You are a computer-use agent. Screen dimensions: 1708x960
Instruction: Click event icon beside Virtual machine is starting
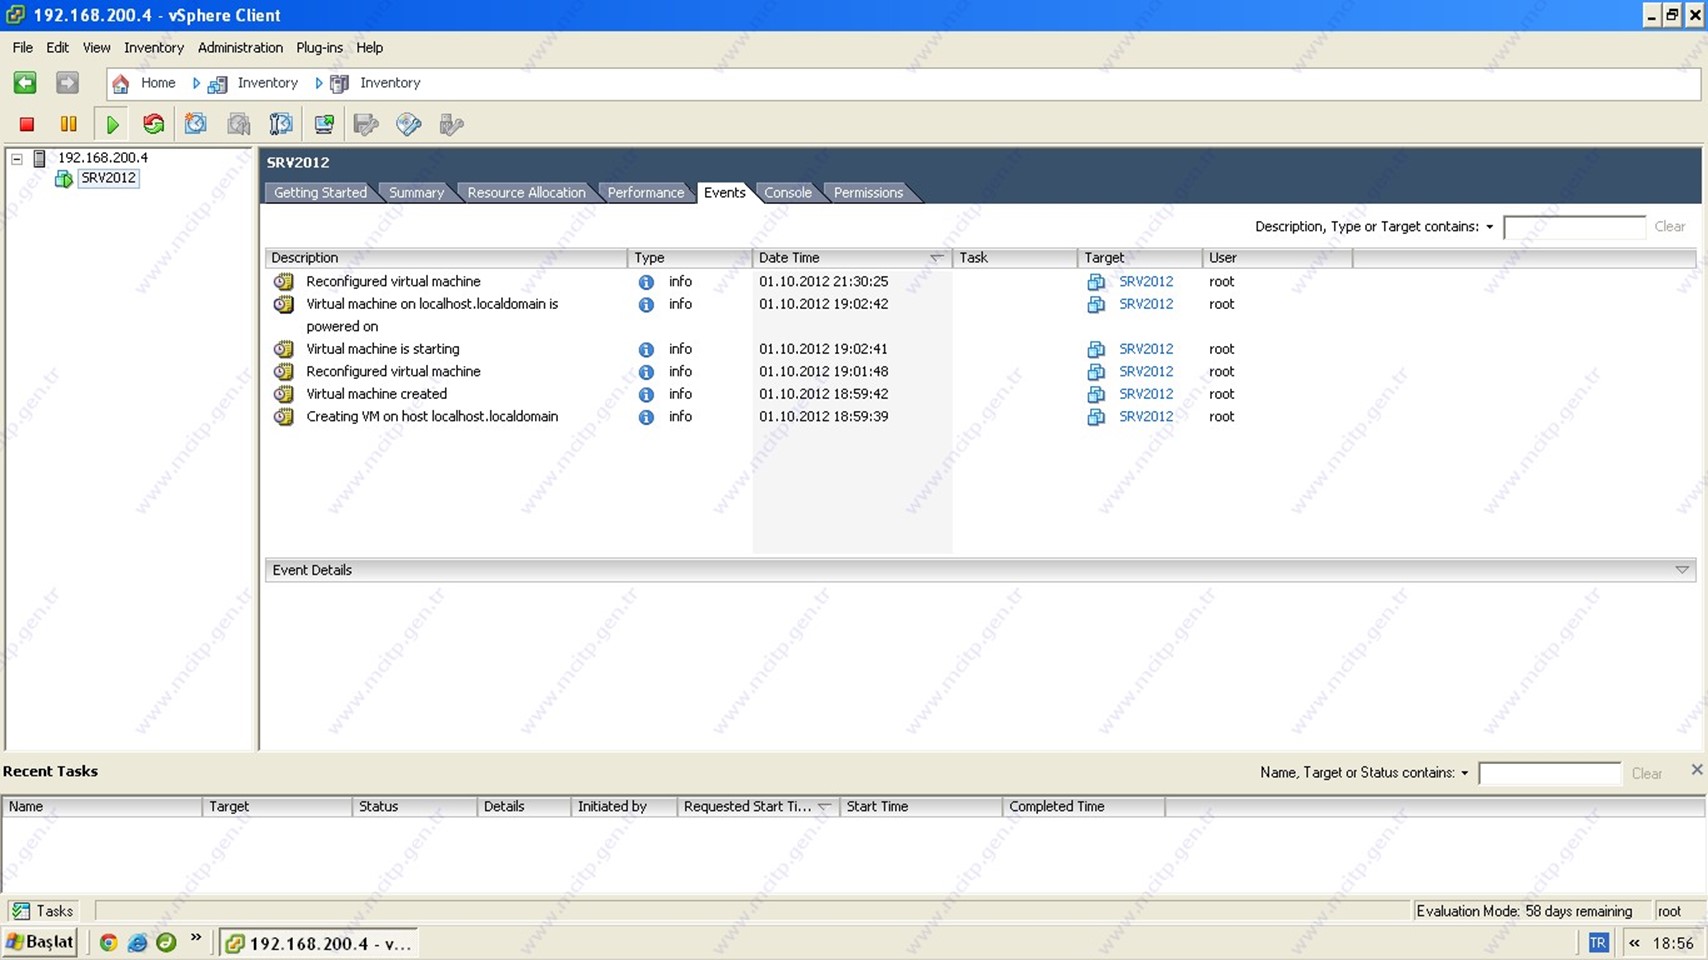[x=284, y=349]
